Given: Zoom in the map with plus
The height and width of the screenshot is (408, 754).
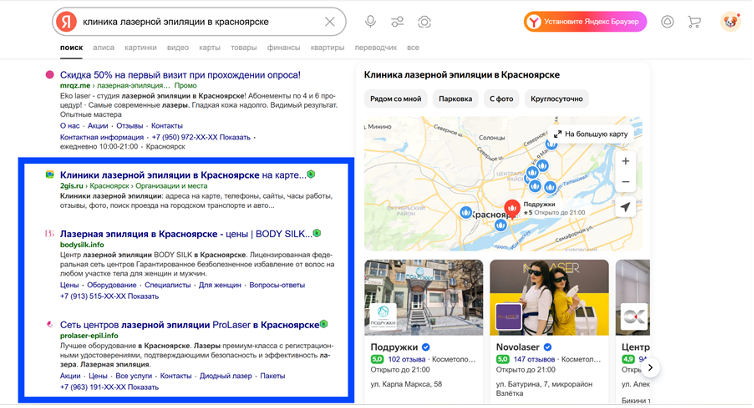Looking at the screenshot, I should coord(626,161).
